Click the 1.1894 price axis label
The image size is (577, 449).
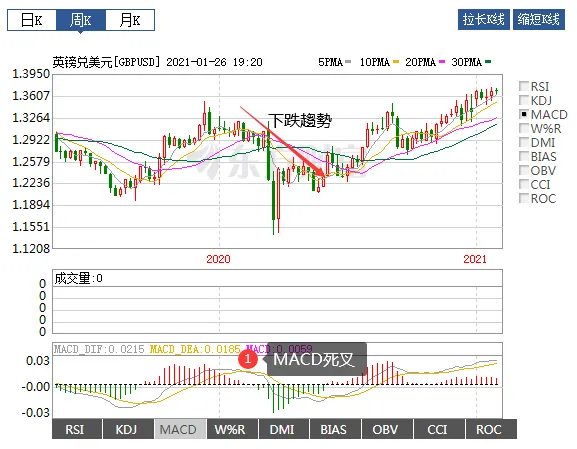click(31, 205)
